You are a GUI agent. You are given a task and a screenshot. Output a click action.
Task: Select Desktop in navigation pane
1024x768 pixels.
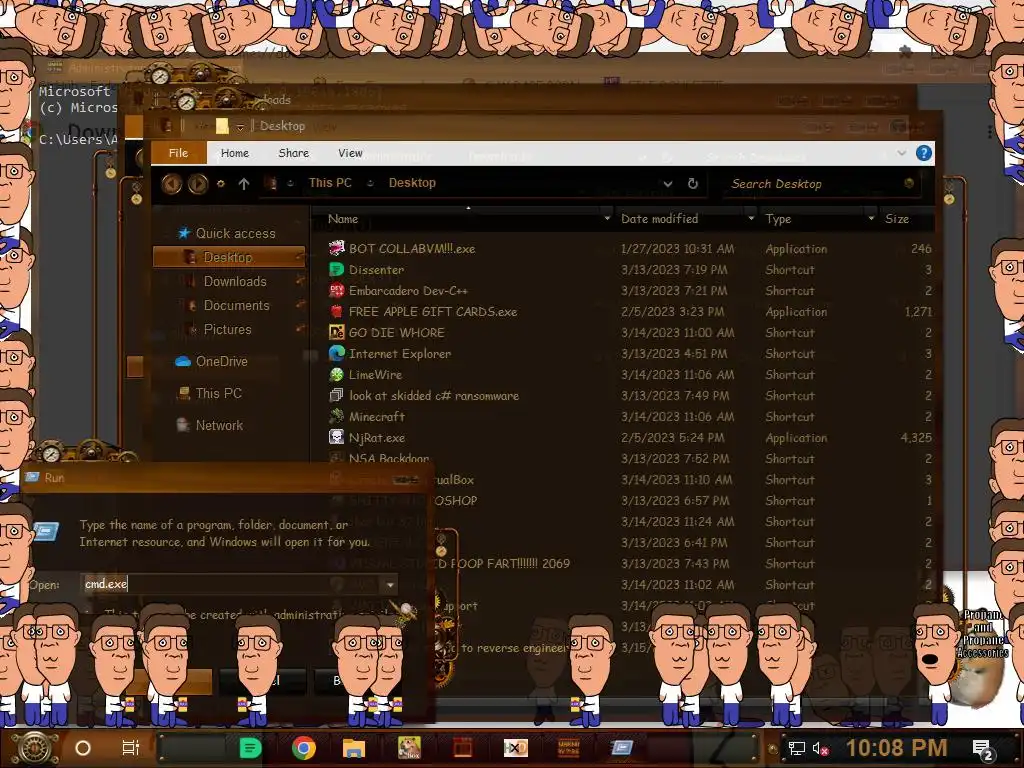[x=229, y=257]
